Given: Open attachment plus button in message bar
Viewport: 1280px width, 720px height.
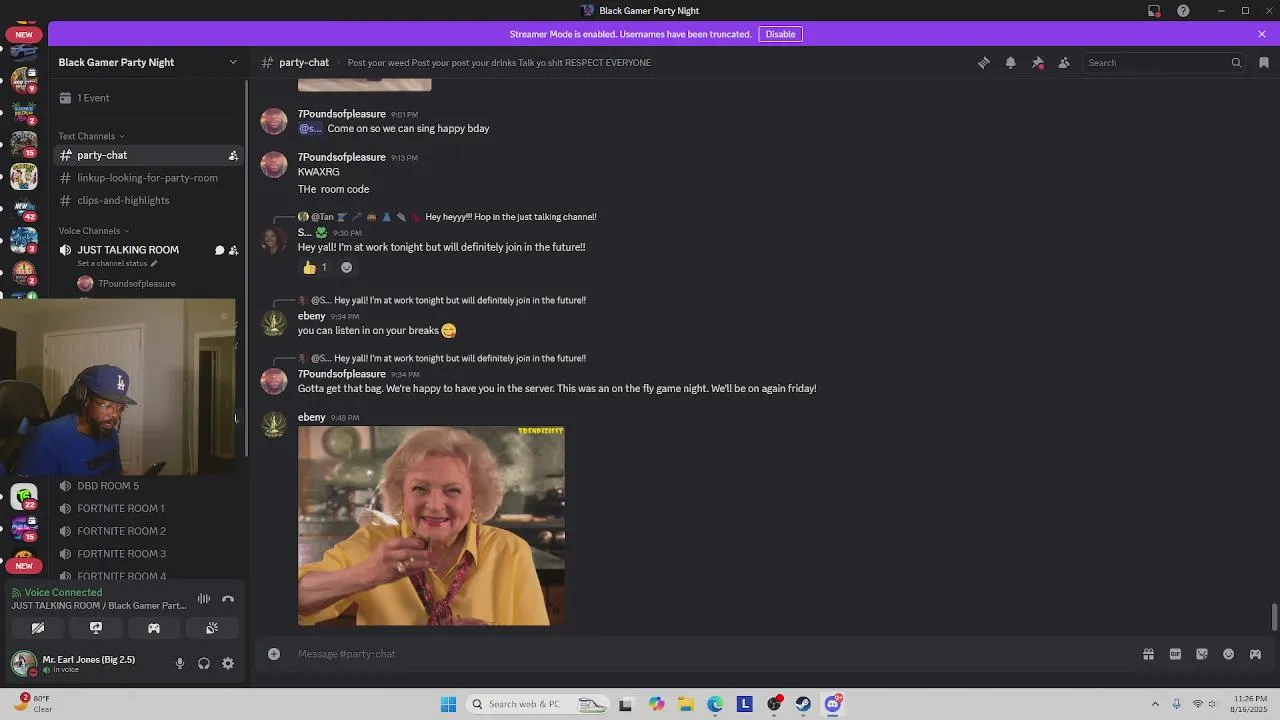Looking at the screenshot, I should (274, 654).
